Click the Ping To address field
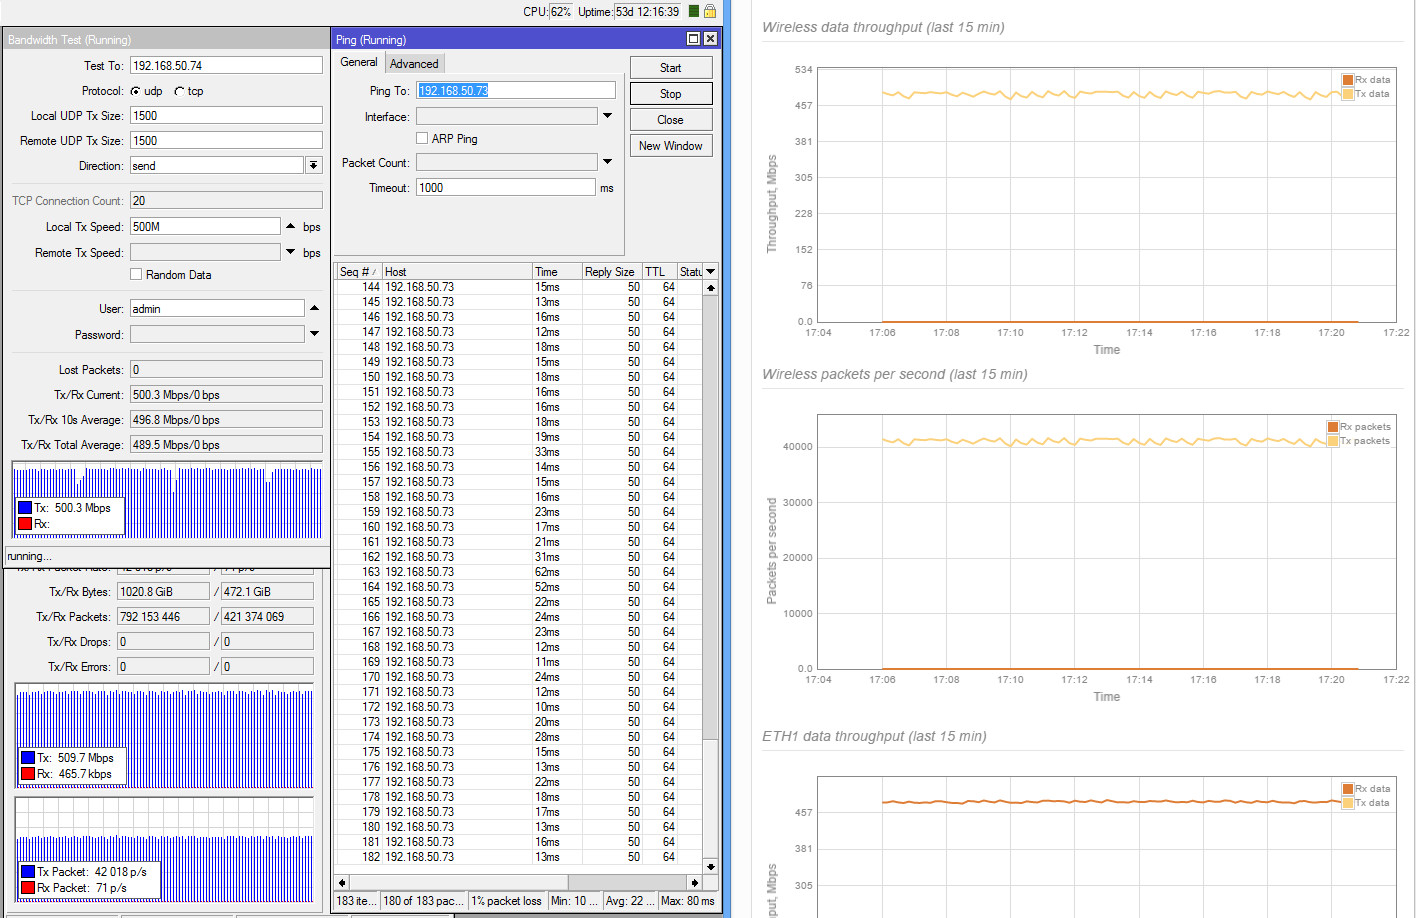This screenshot has width=1416, height=918. 515,91
